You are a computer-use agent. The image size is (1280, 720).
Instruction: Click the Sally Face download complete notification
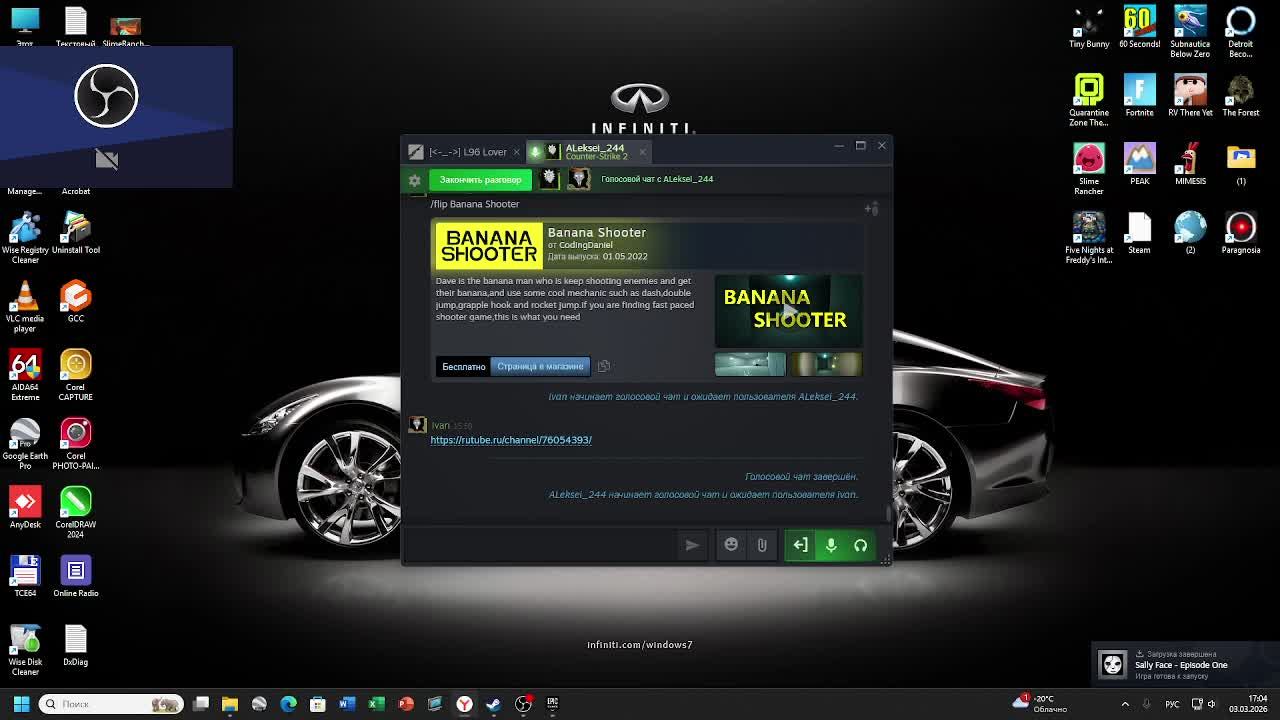tap(1186, 664)
